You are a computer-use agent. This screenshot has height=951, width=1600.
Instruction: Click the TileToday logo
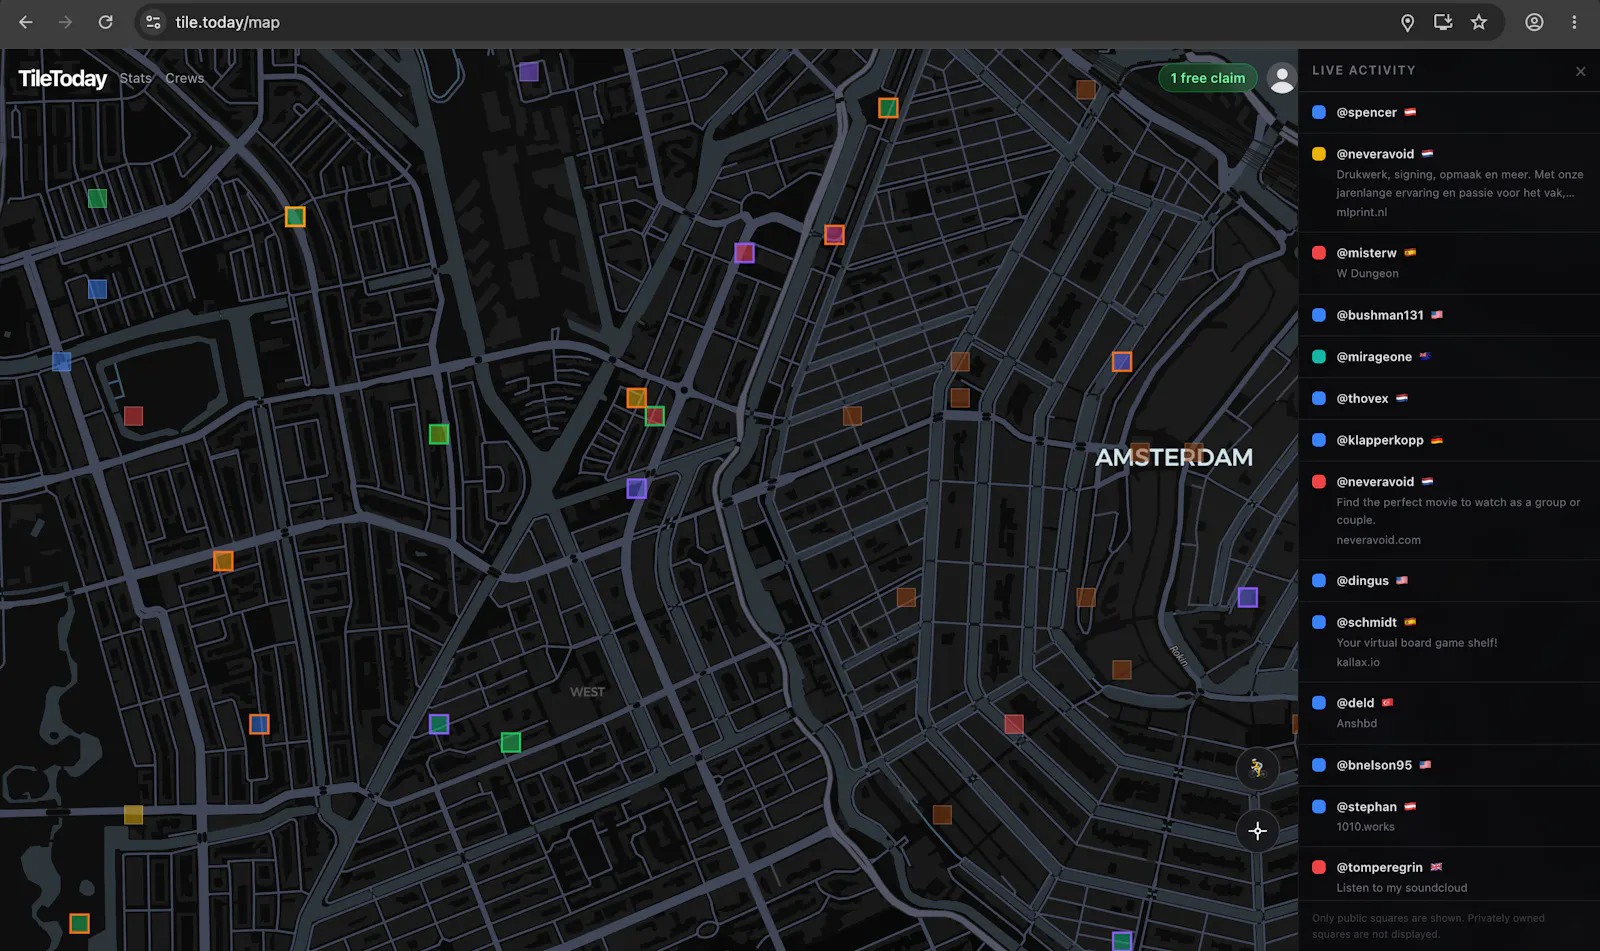point(62,78)
